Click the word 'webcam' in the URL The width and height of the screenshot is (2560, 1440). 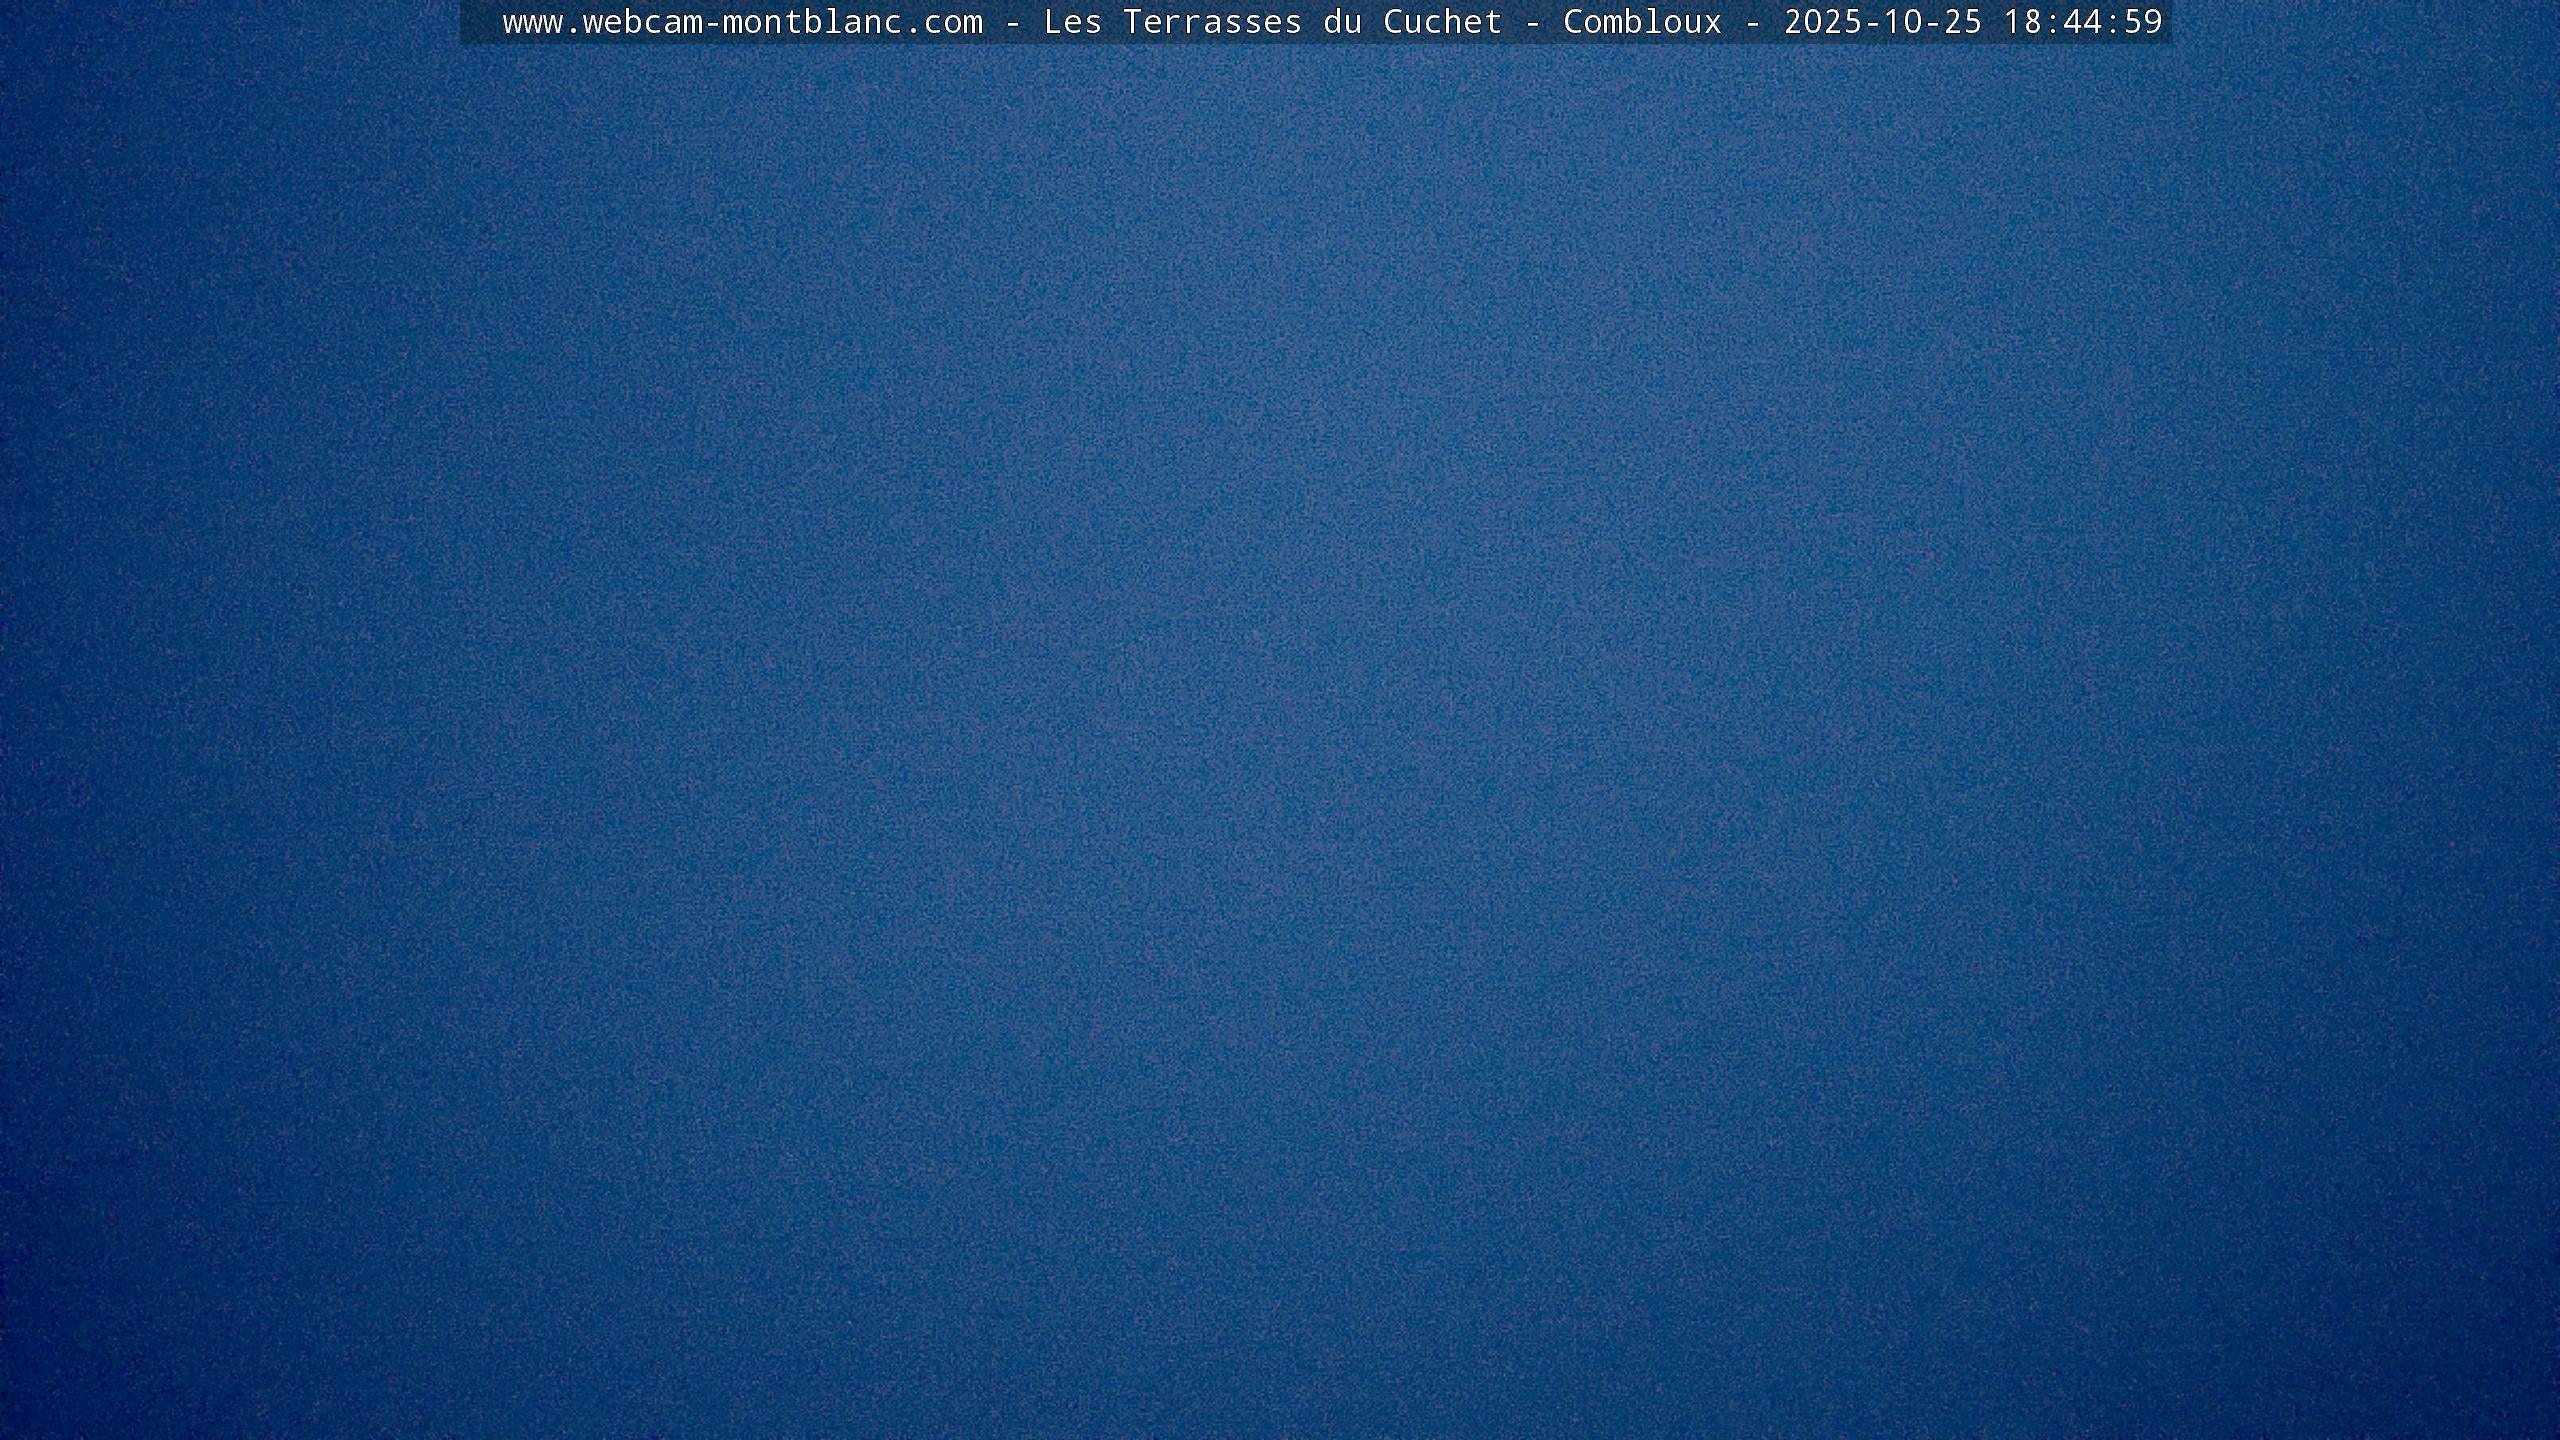pyautogui.click(x=642, y=22)
